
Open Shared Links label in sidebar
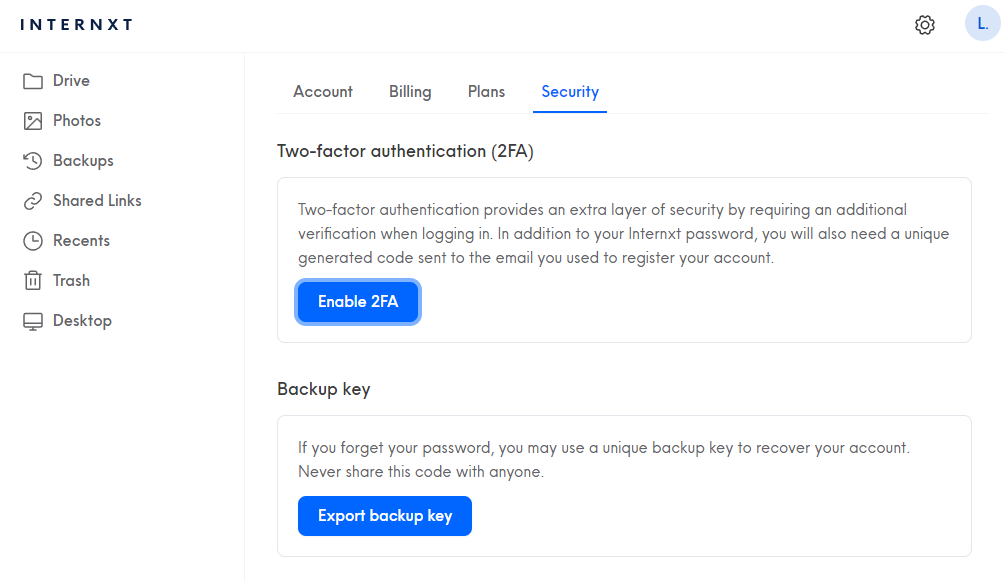(x=97, y=201)
